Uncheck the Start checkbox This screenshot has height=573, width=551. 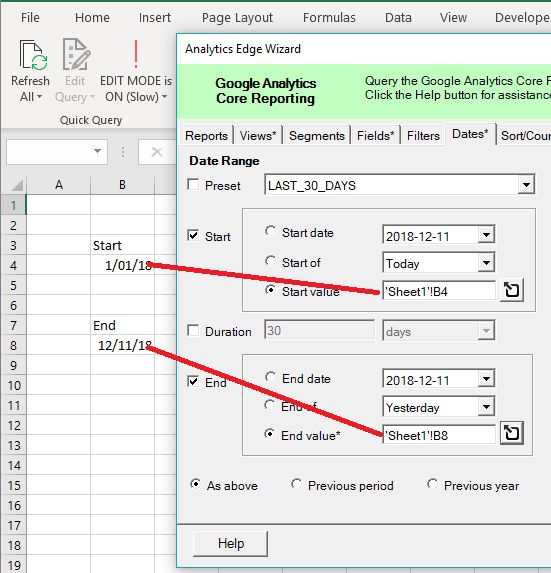tap(193, 235)
